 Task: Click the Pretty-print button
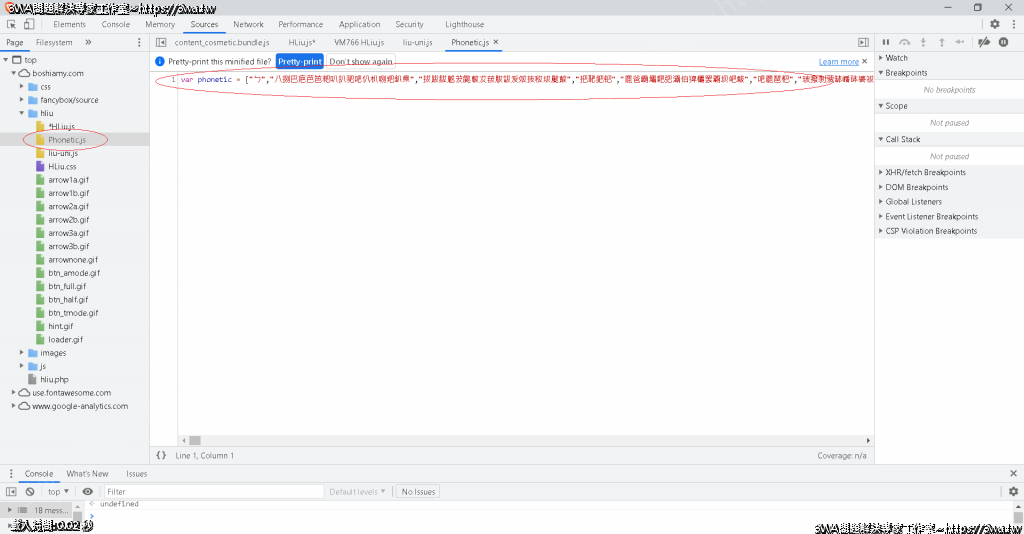300,62
